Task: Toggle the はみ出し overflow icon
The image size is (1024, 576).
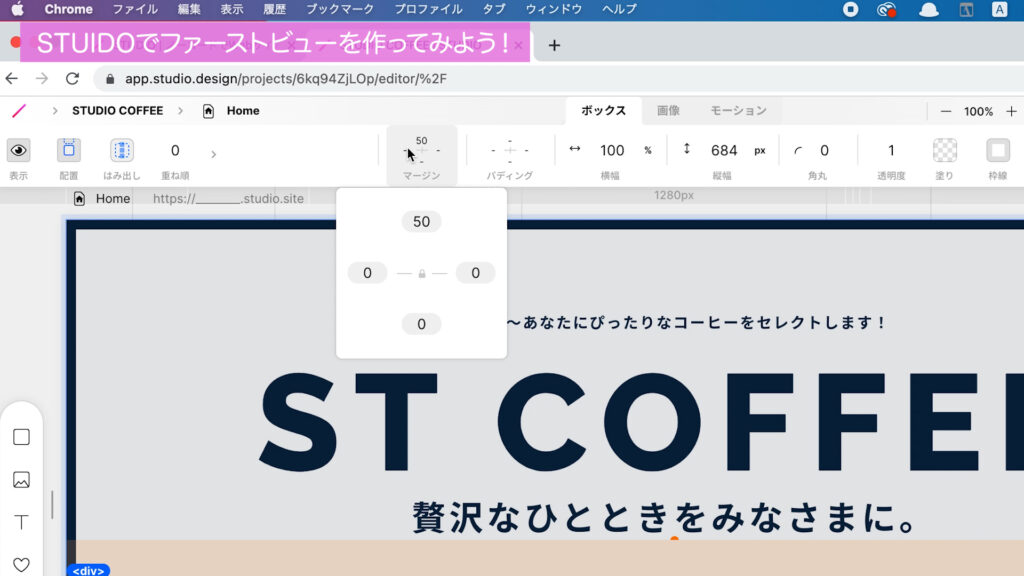Action: pos(121,150)
